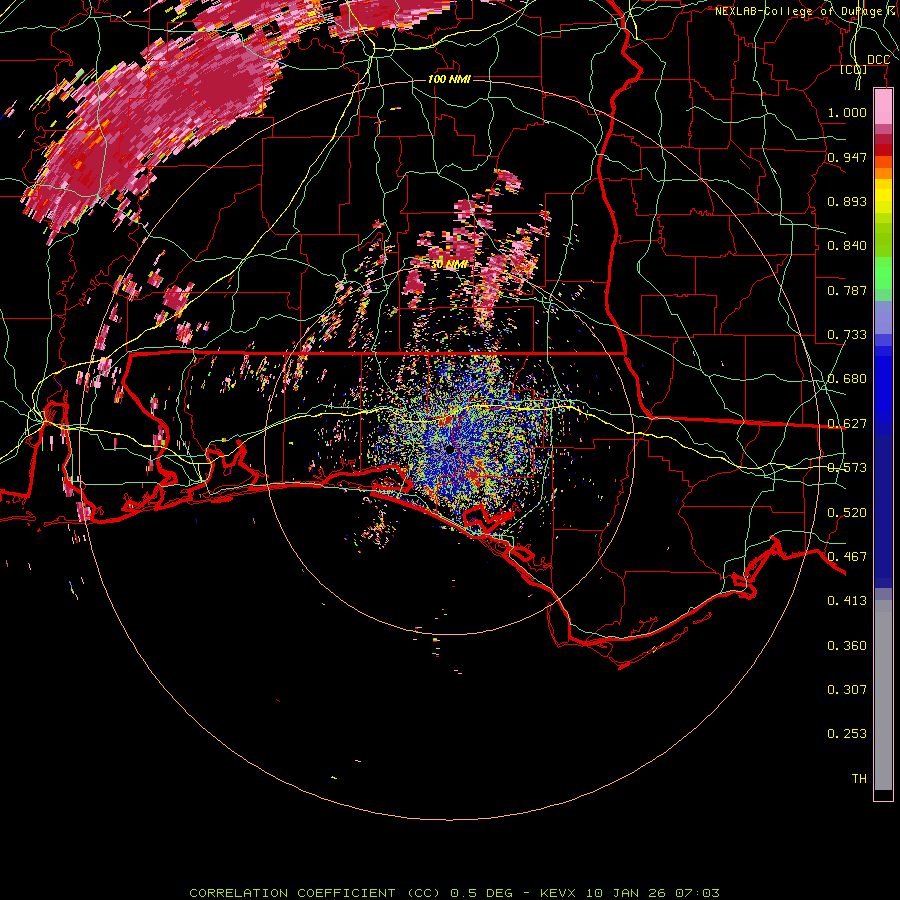The height and width of the screenshot is (900, 900).
Task: Select the 0.840 legend value
Action: 847,246
